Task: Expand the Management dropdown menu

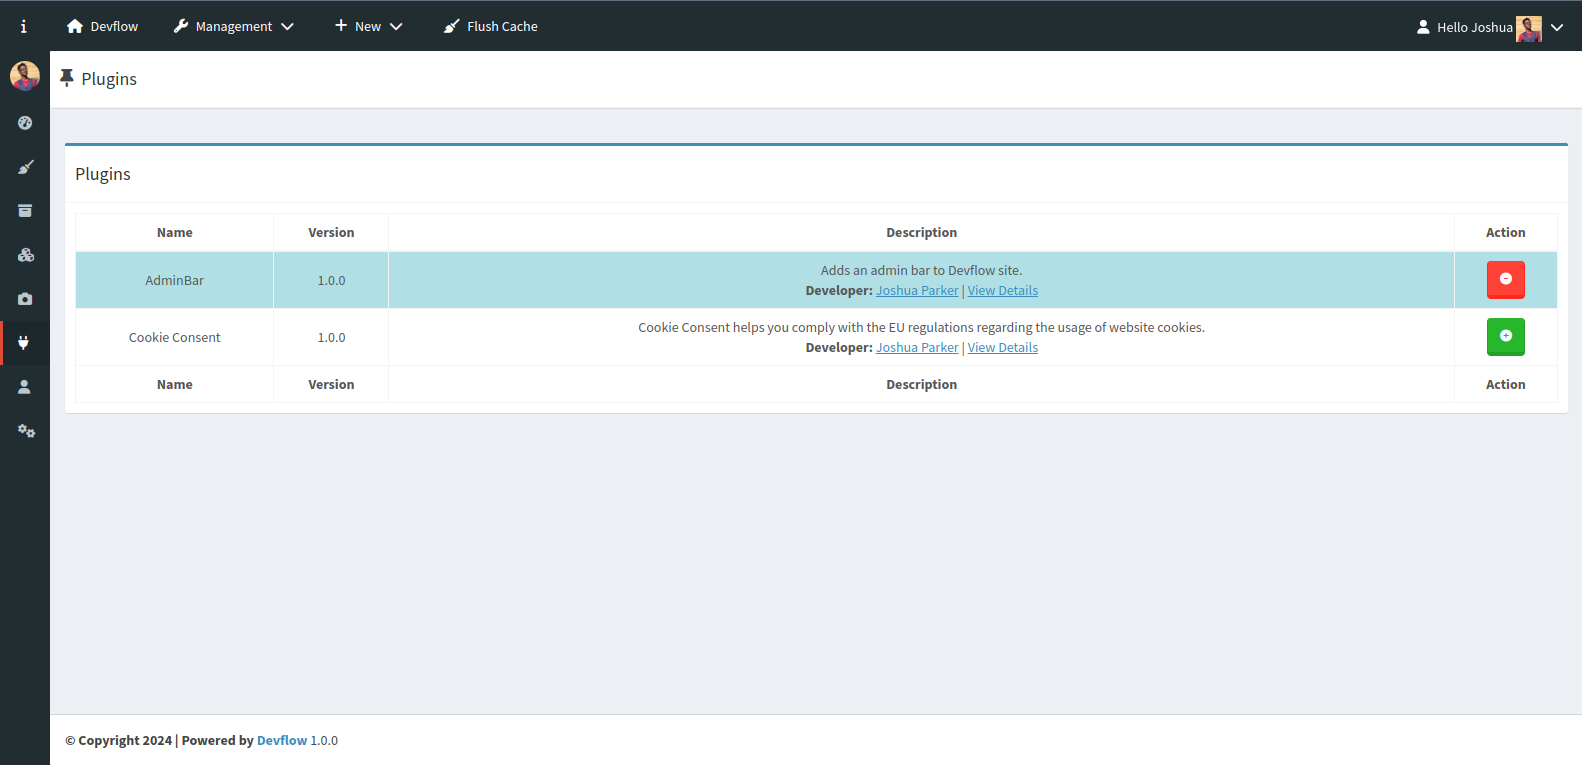Action: tap(234, 27)
